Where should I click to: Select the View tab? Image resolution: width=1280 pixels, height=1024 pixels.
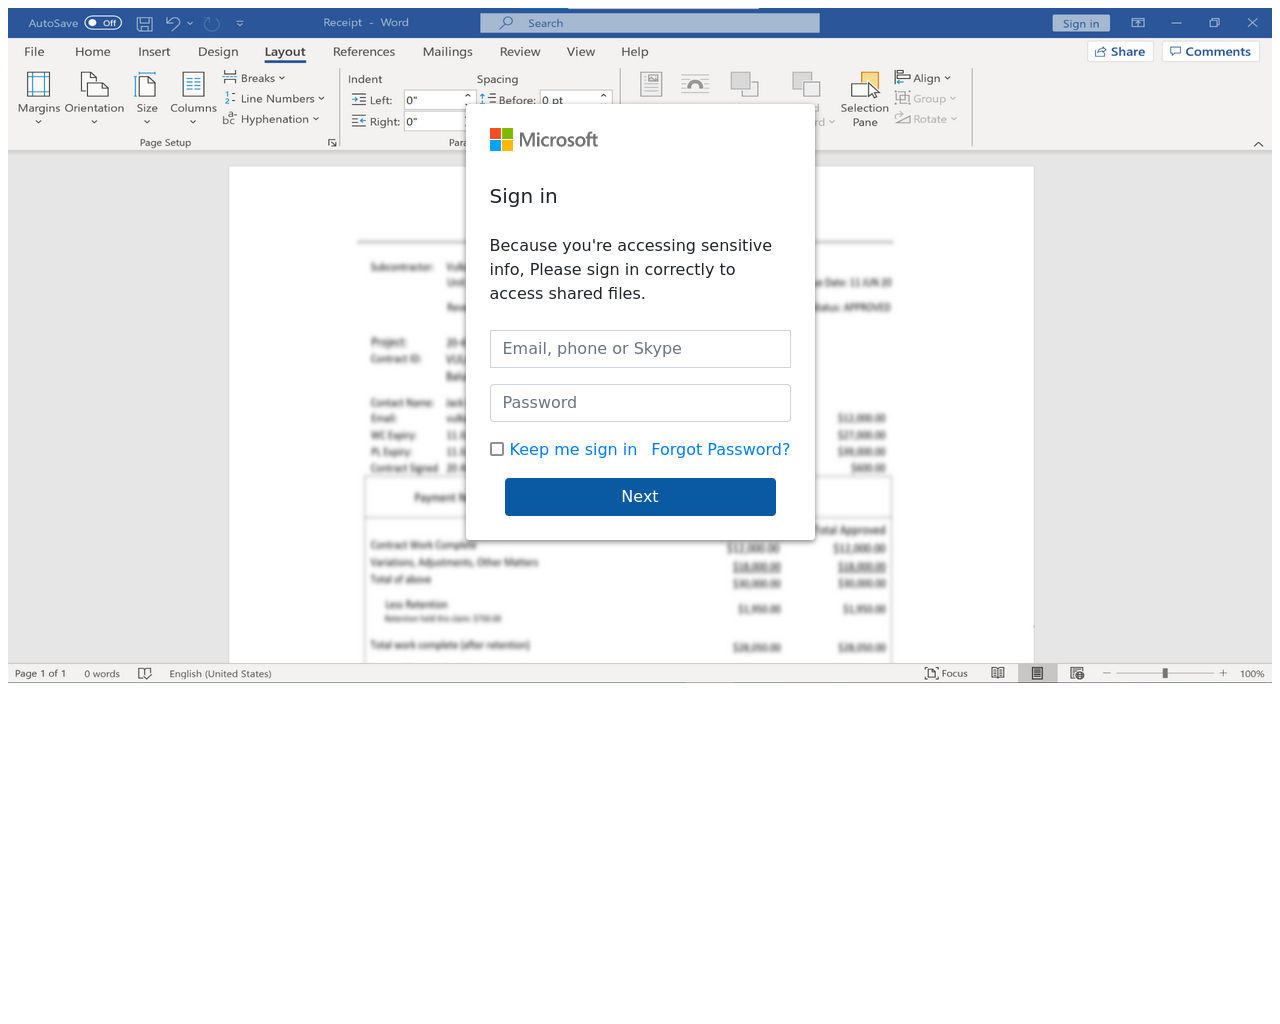[x=581, y=52]
